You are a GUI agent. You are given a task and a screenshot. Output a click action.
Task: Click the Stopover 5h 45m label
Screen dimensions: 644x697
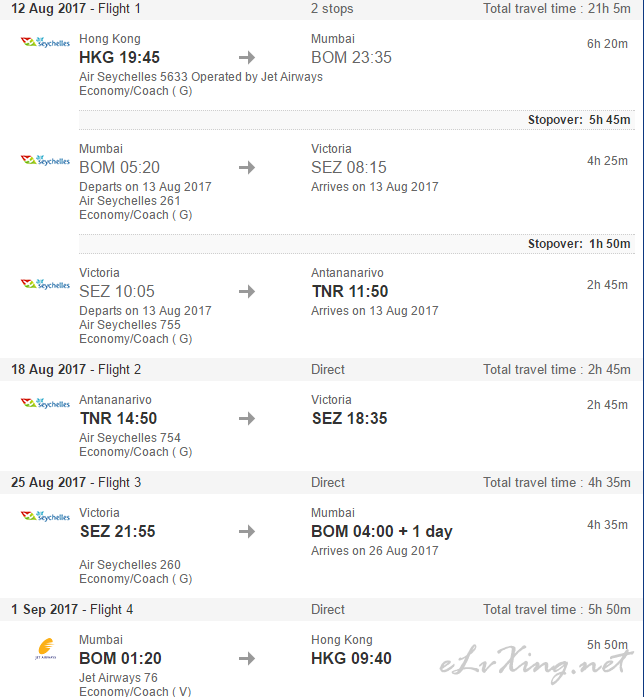[x=579, y=120]
